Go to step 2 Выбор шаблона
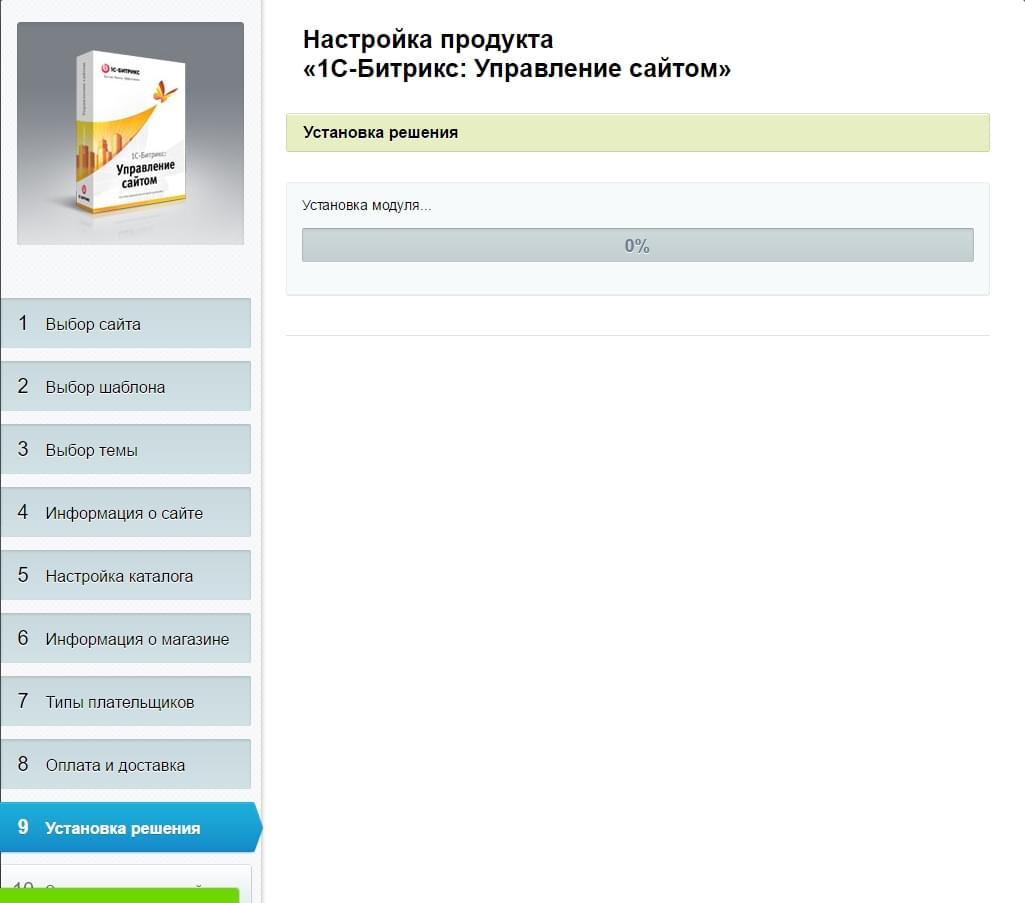Screen dimensions: 1025x903 point(126,386)
